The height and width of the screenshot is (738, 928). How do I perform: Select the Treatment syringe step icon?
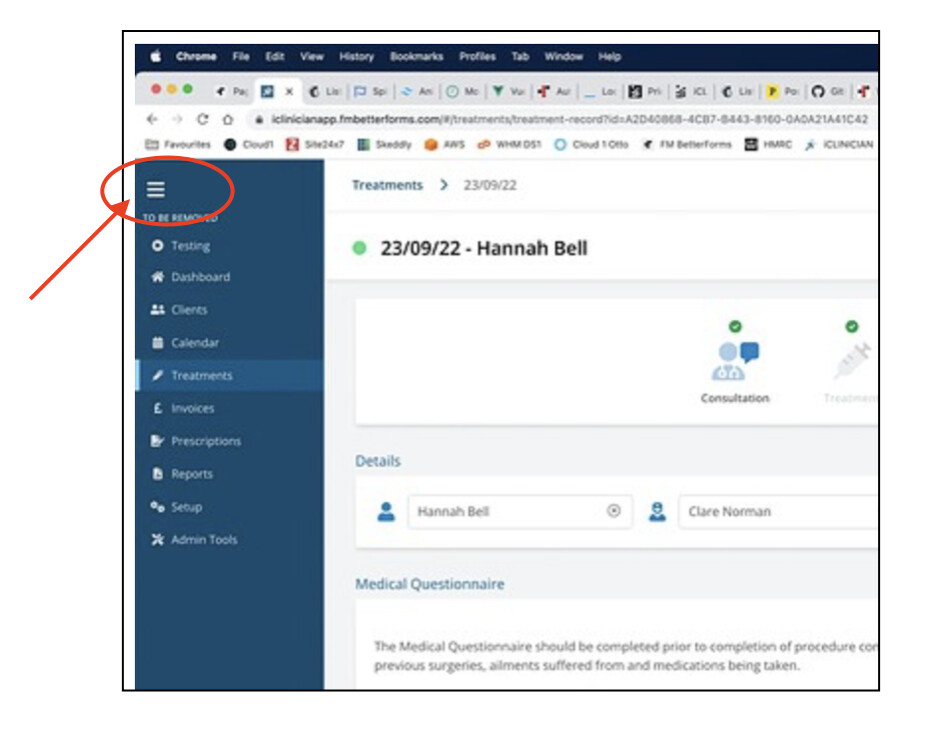pos(851,361)
